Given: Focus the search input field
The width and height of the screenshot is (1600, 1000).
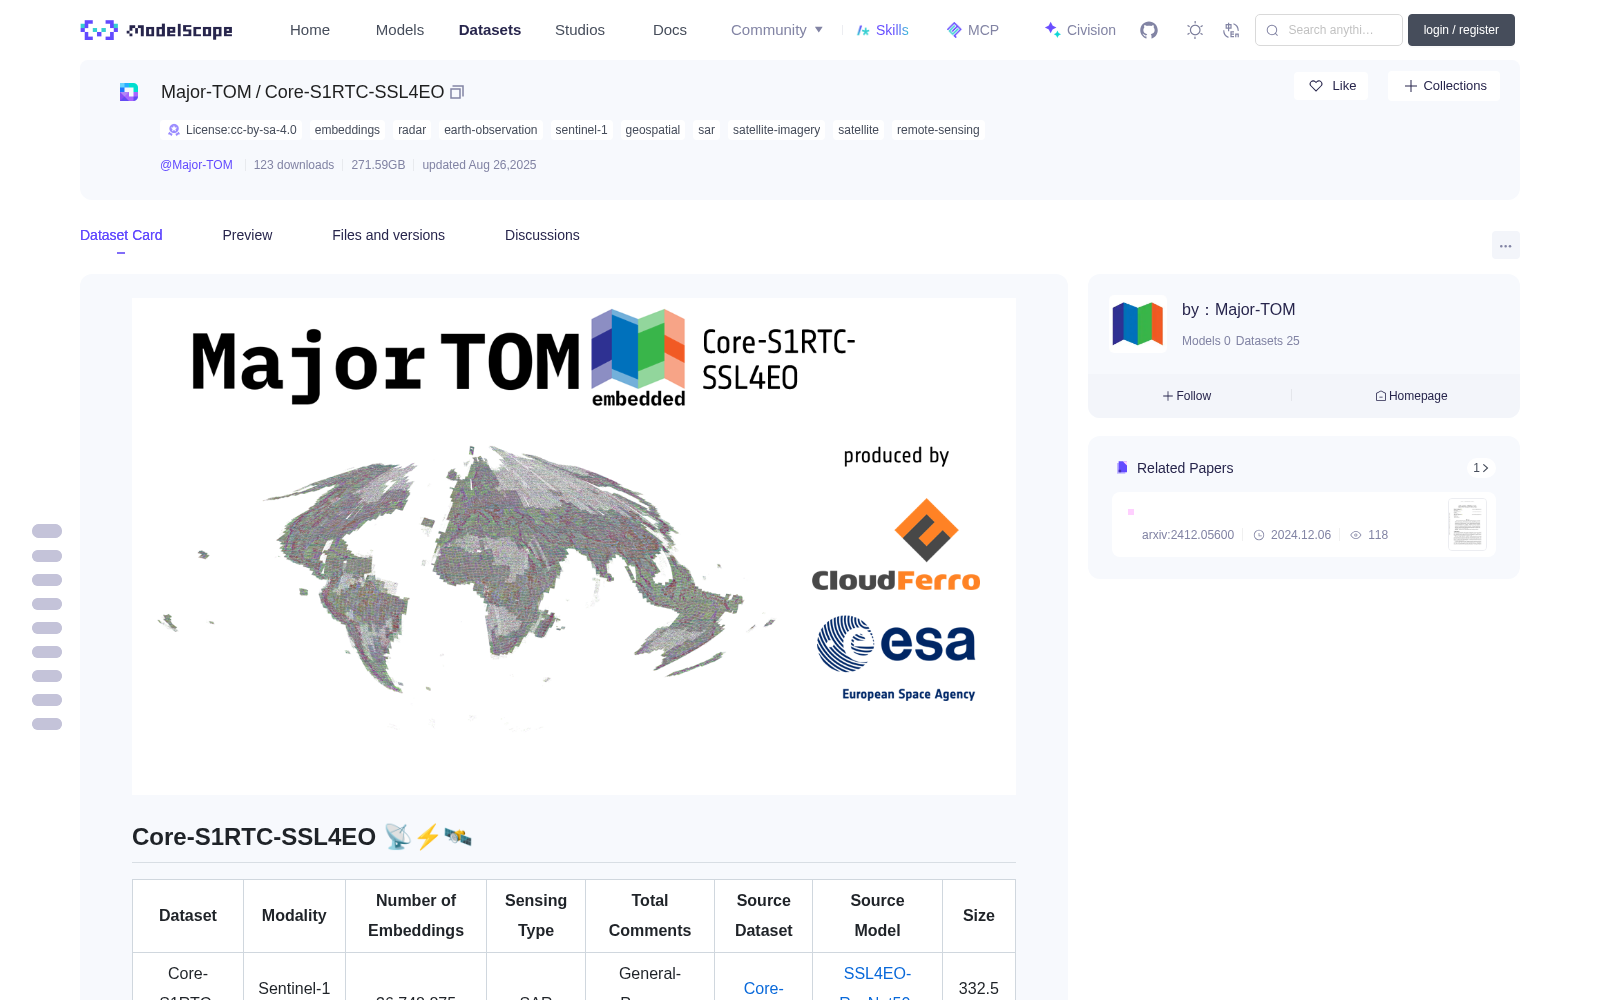Looking at the screenshot, I should tap(1329, 30).
